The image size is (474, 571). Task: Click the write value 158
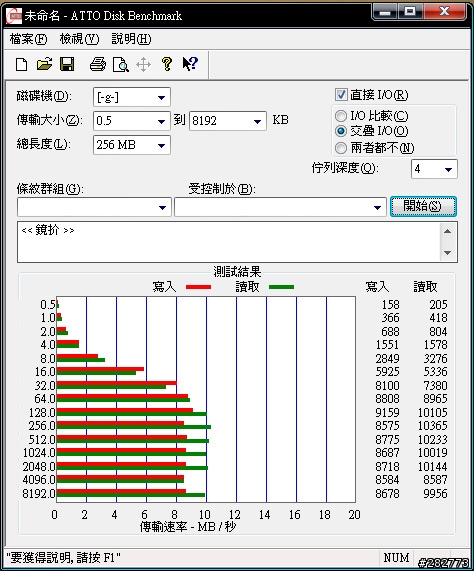tap(390, 304)
